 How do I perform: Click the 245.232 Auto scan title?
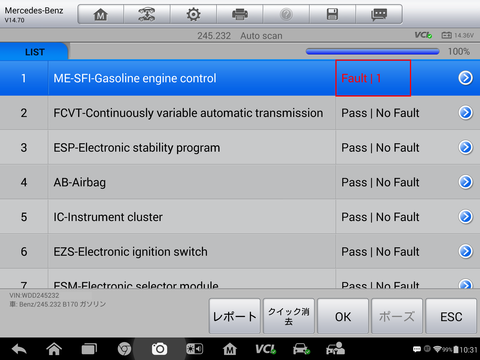[x=240, y=36]
